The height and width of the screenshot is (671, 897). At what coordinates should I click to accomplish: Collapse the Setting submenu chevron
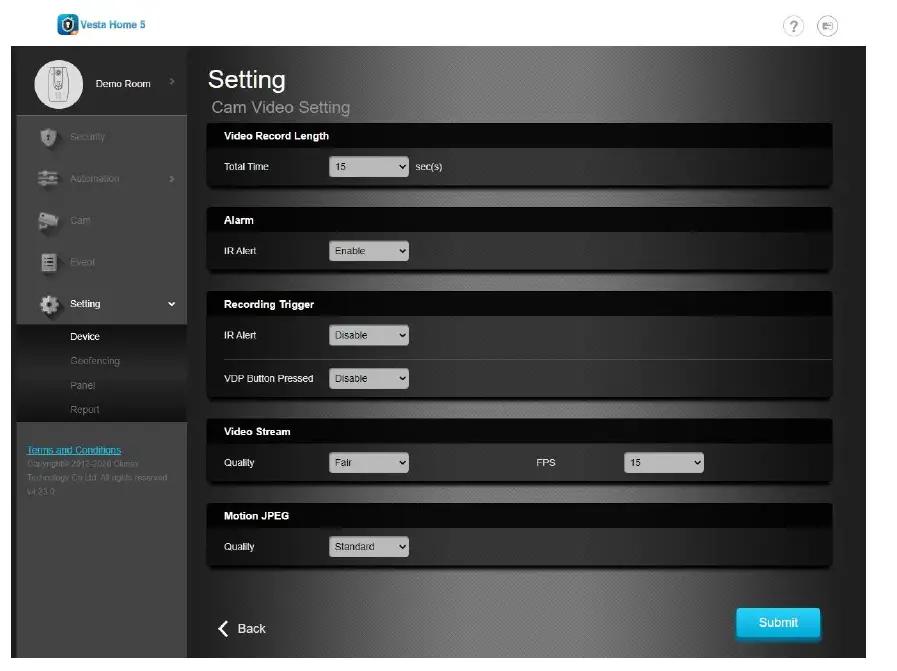coord(172,304)
